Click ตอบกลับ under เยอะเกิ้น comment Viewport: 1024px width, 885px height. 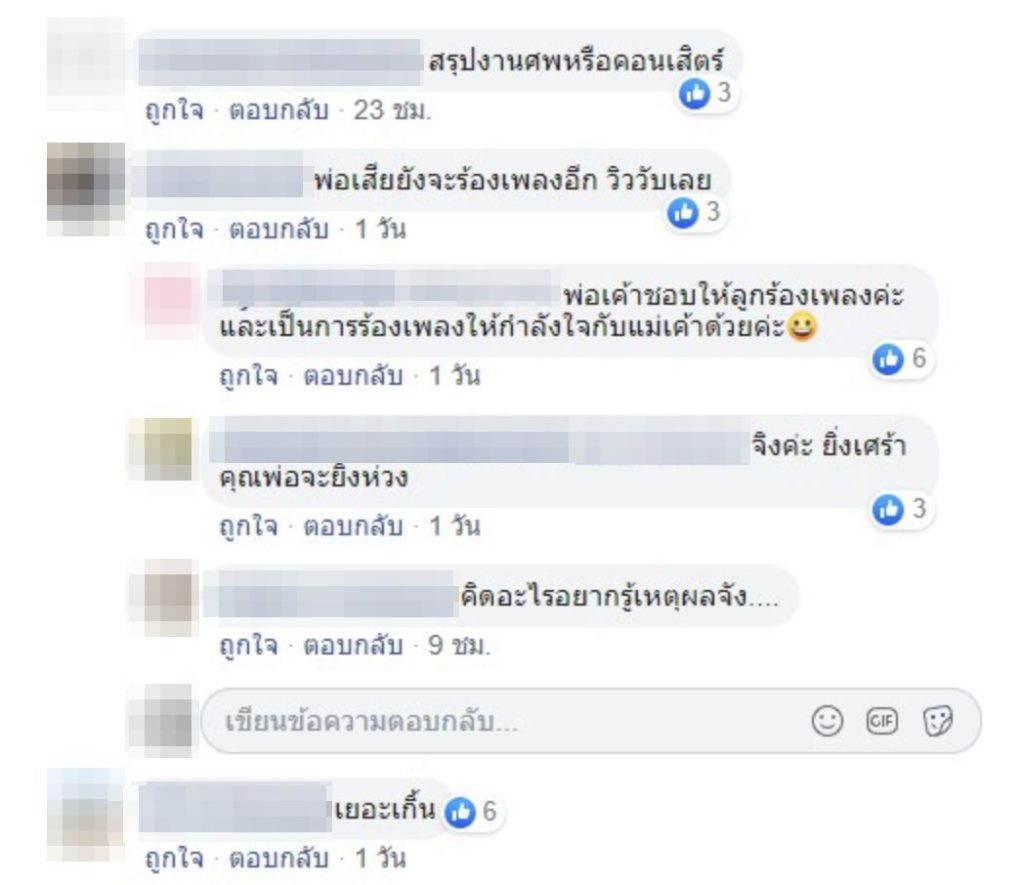[278, 858]
